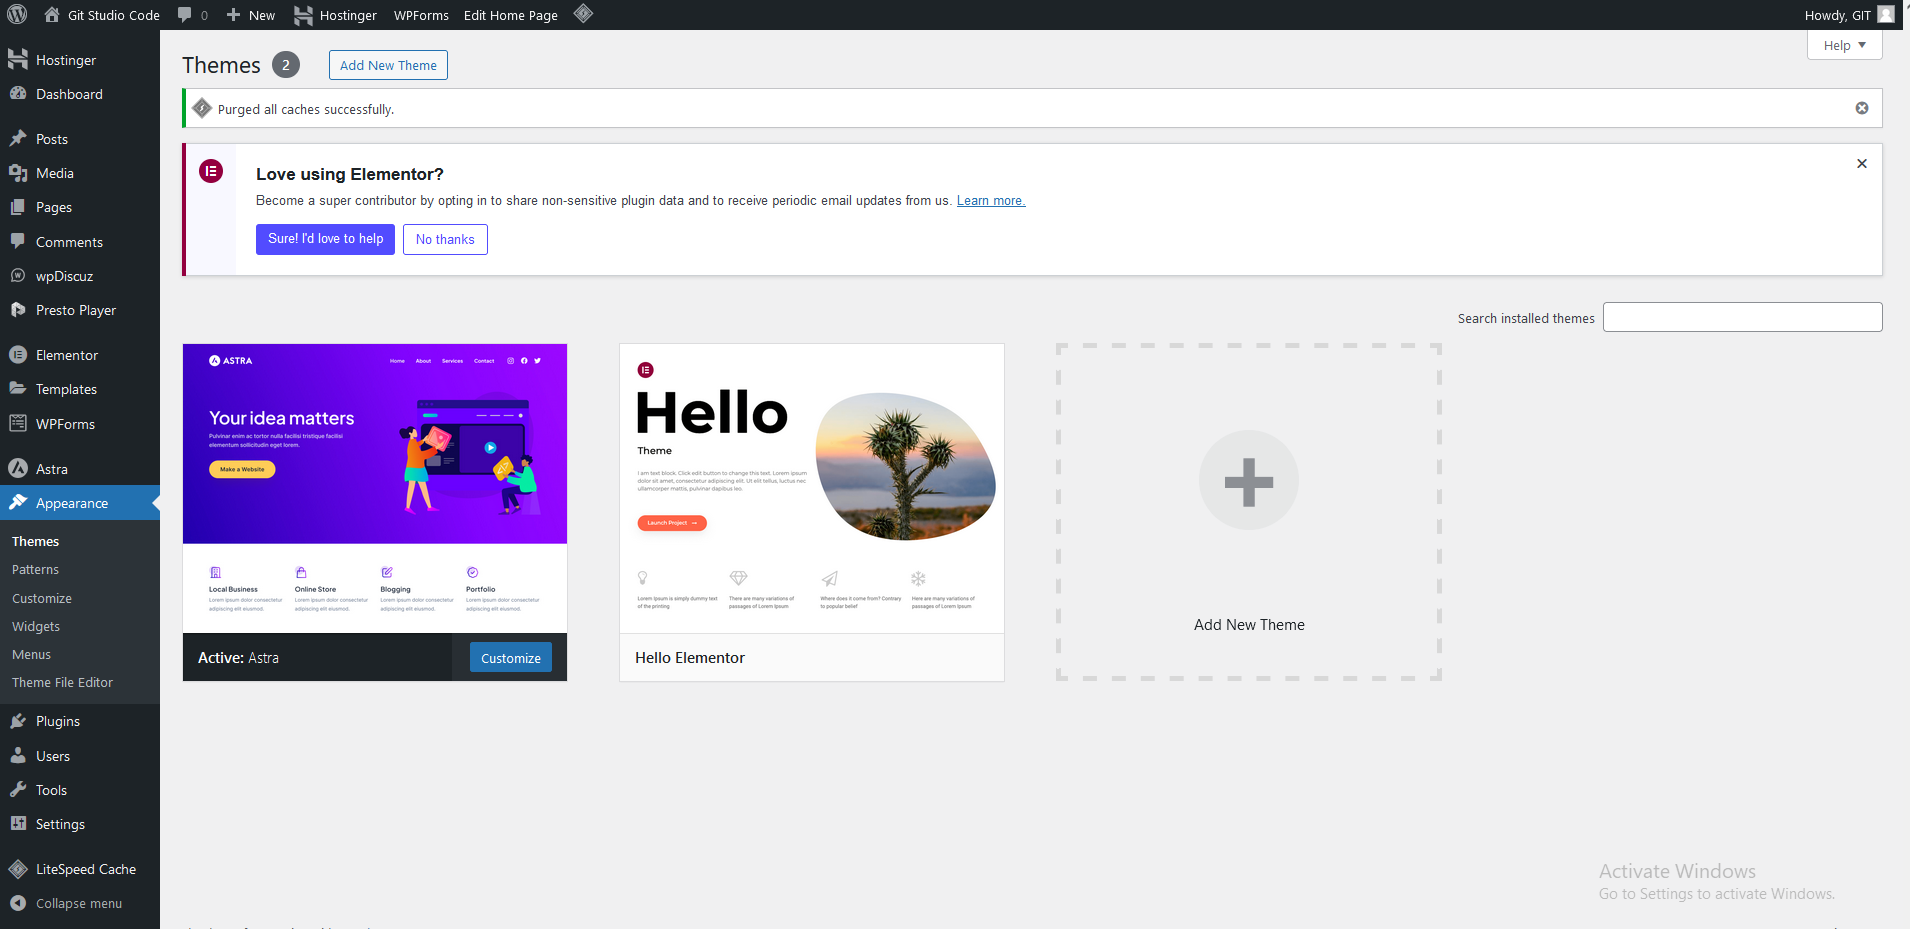Click the Tools wrench icon
This screenshot has height=929, width=1910.
click(18, 790)
